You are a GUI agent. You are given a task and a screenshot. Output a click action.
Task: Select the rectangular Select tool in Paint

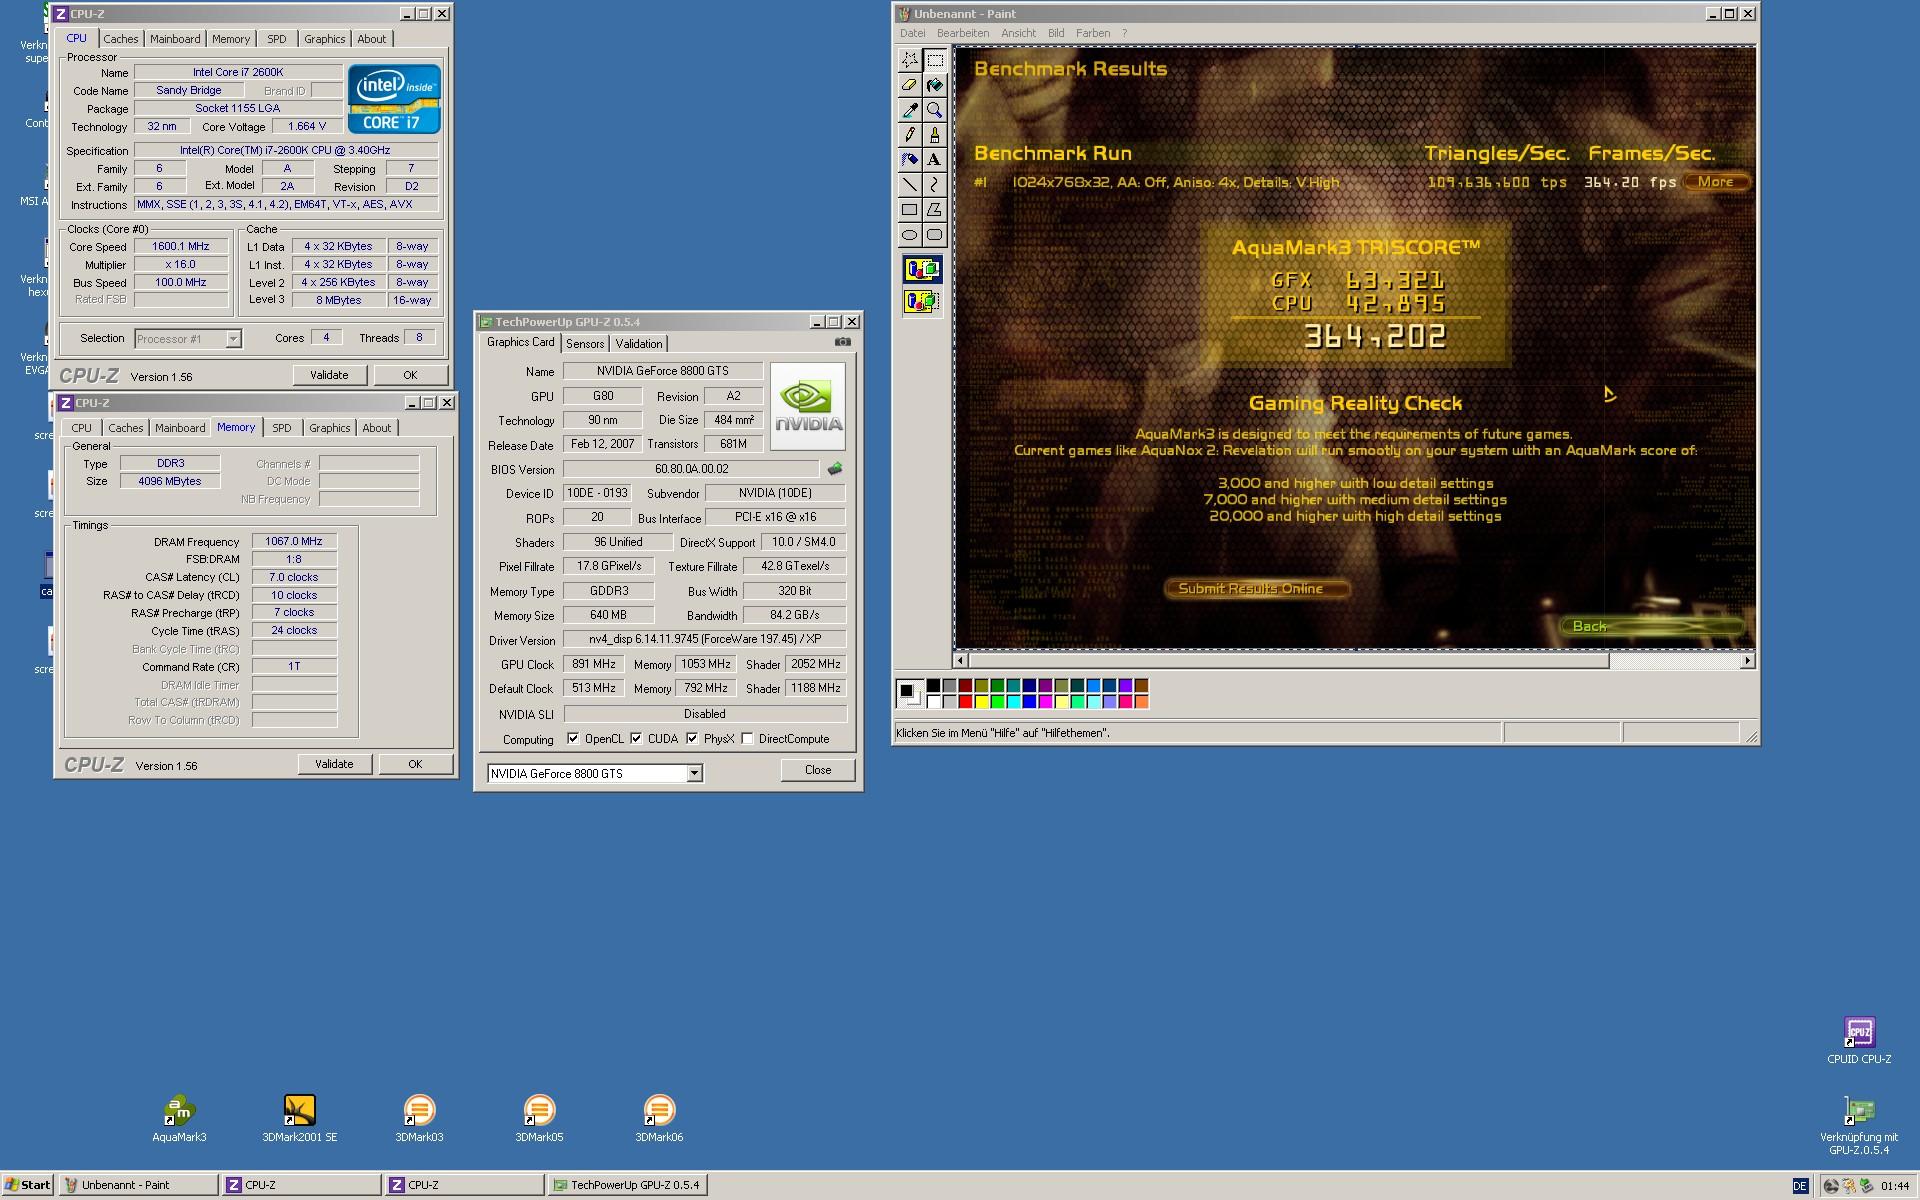tap(934, 60)
